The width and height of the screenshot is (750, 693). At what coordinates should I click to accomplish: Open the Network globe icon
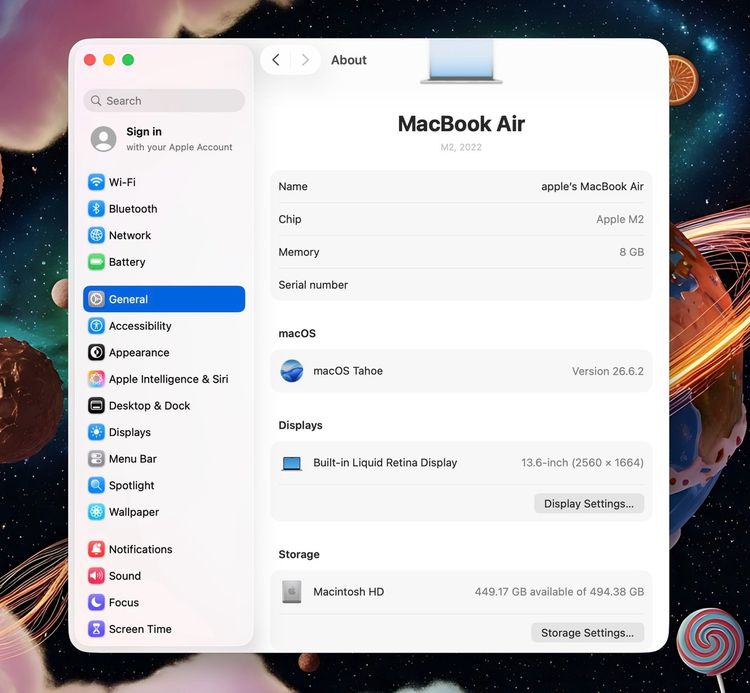96,235
